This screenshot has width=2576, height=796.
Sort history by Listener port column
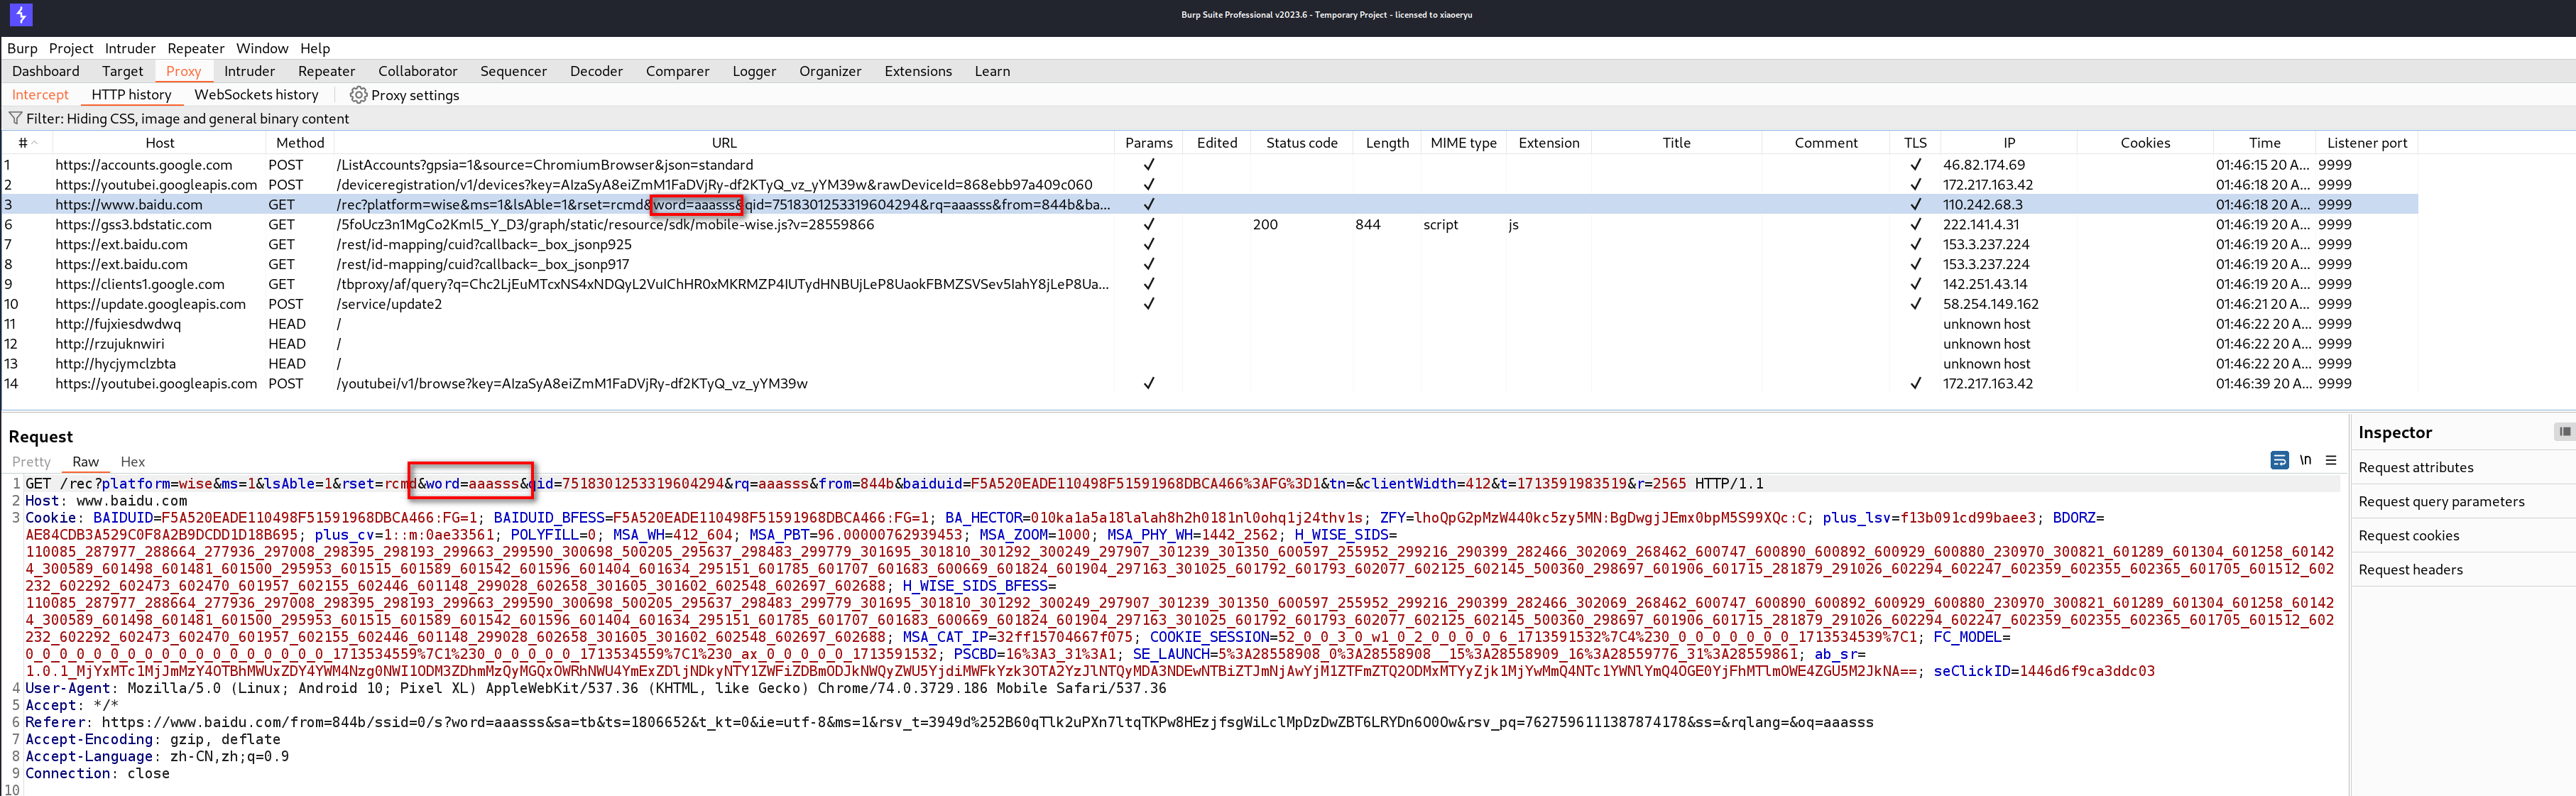[x=2367, y=143]
